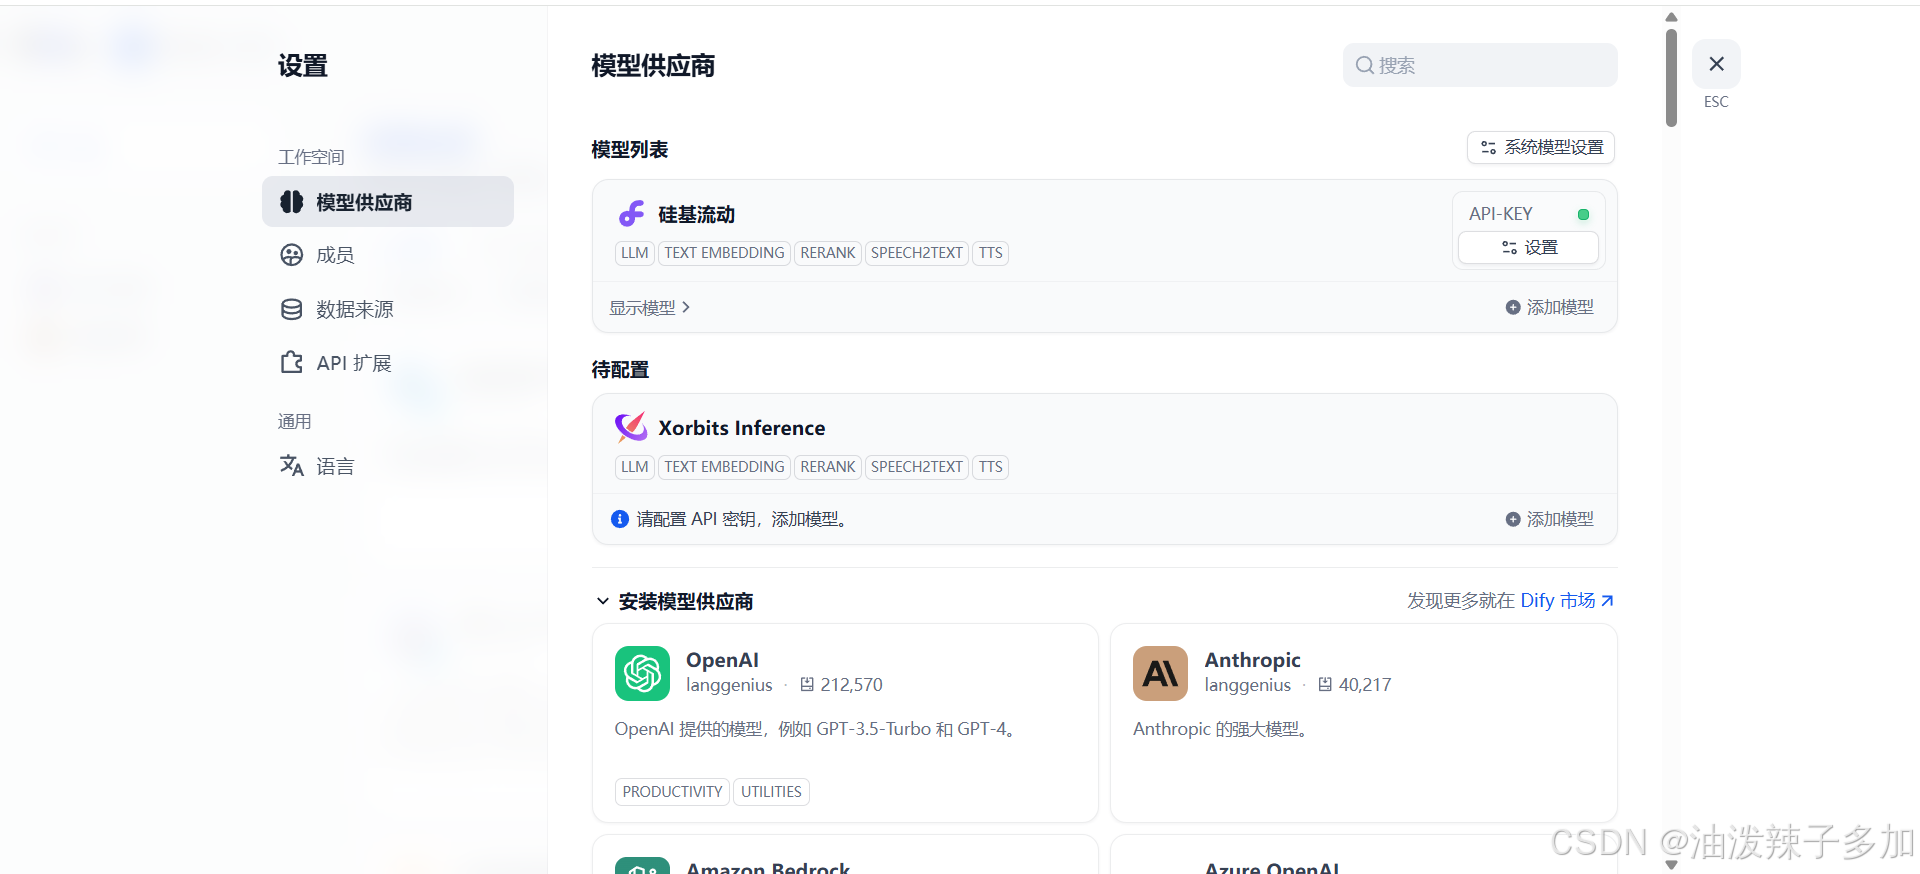Open the Anthropic provider card title

coord(1252,660)
